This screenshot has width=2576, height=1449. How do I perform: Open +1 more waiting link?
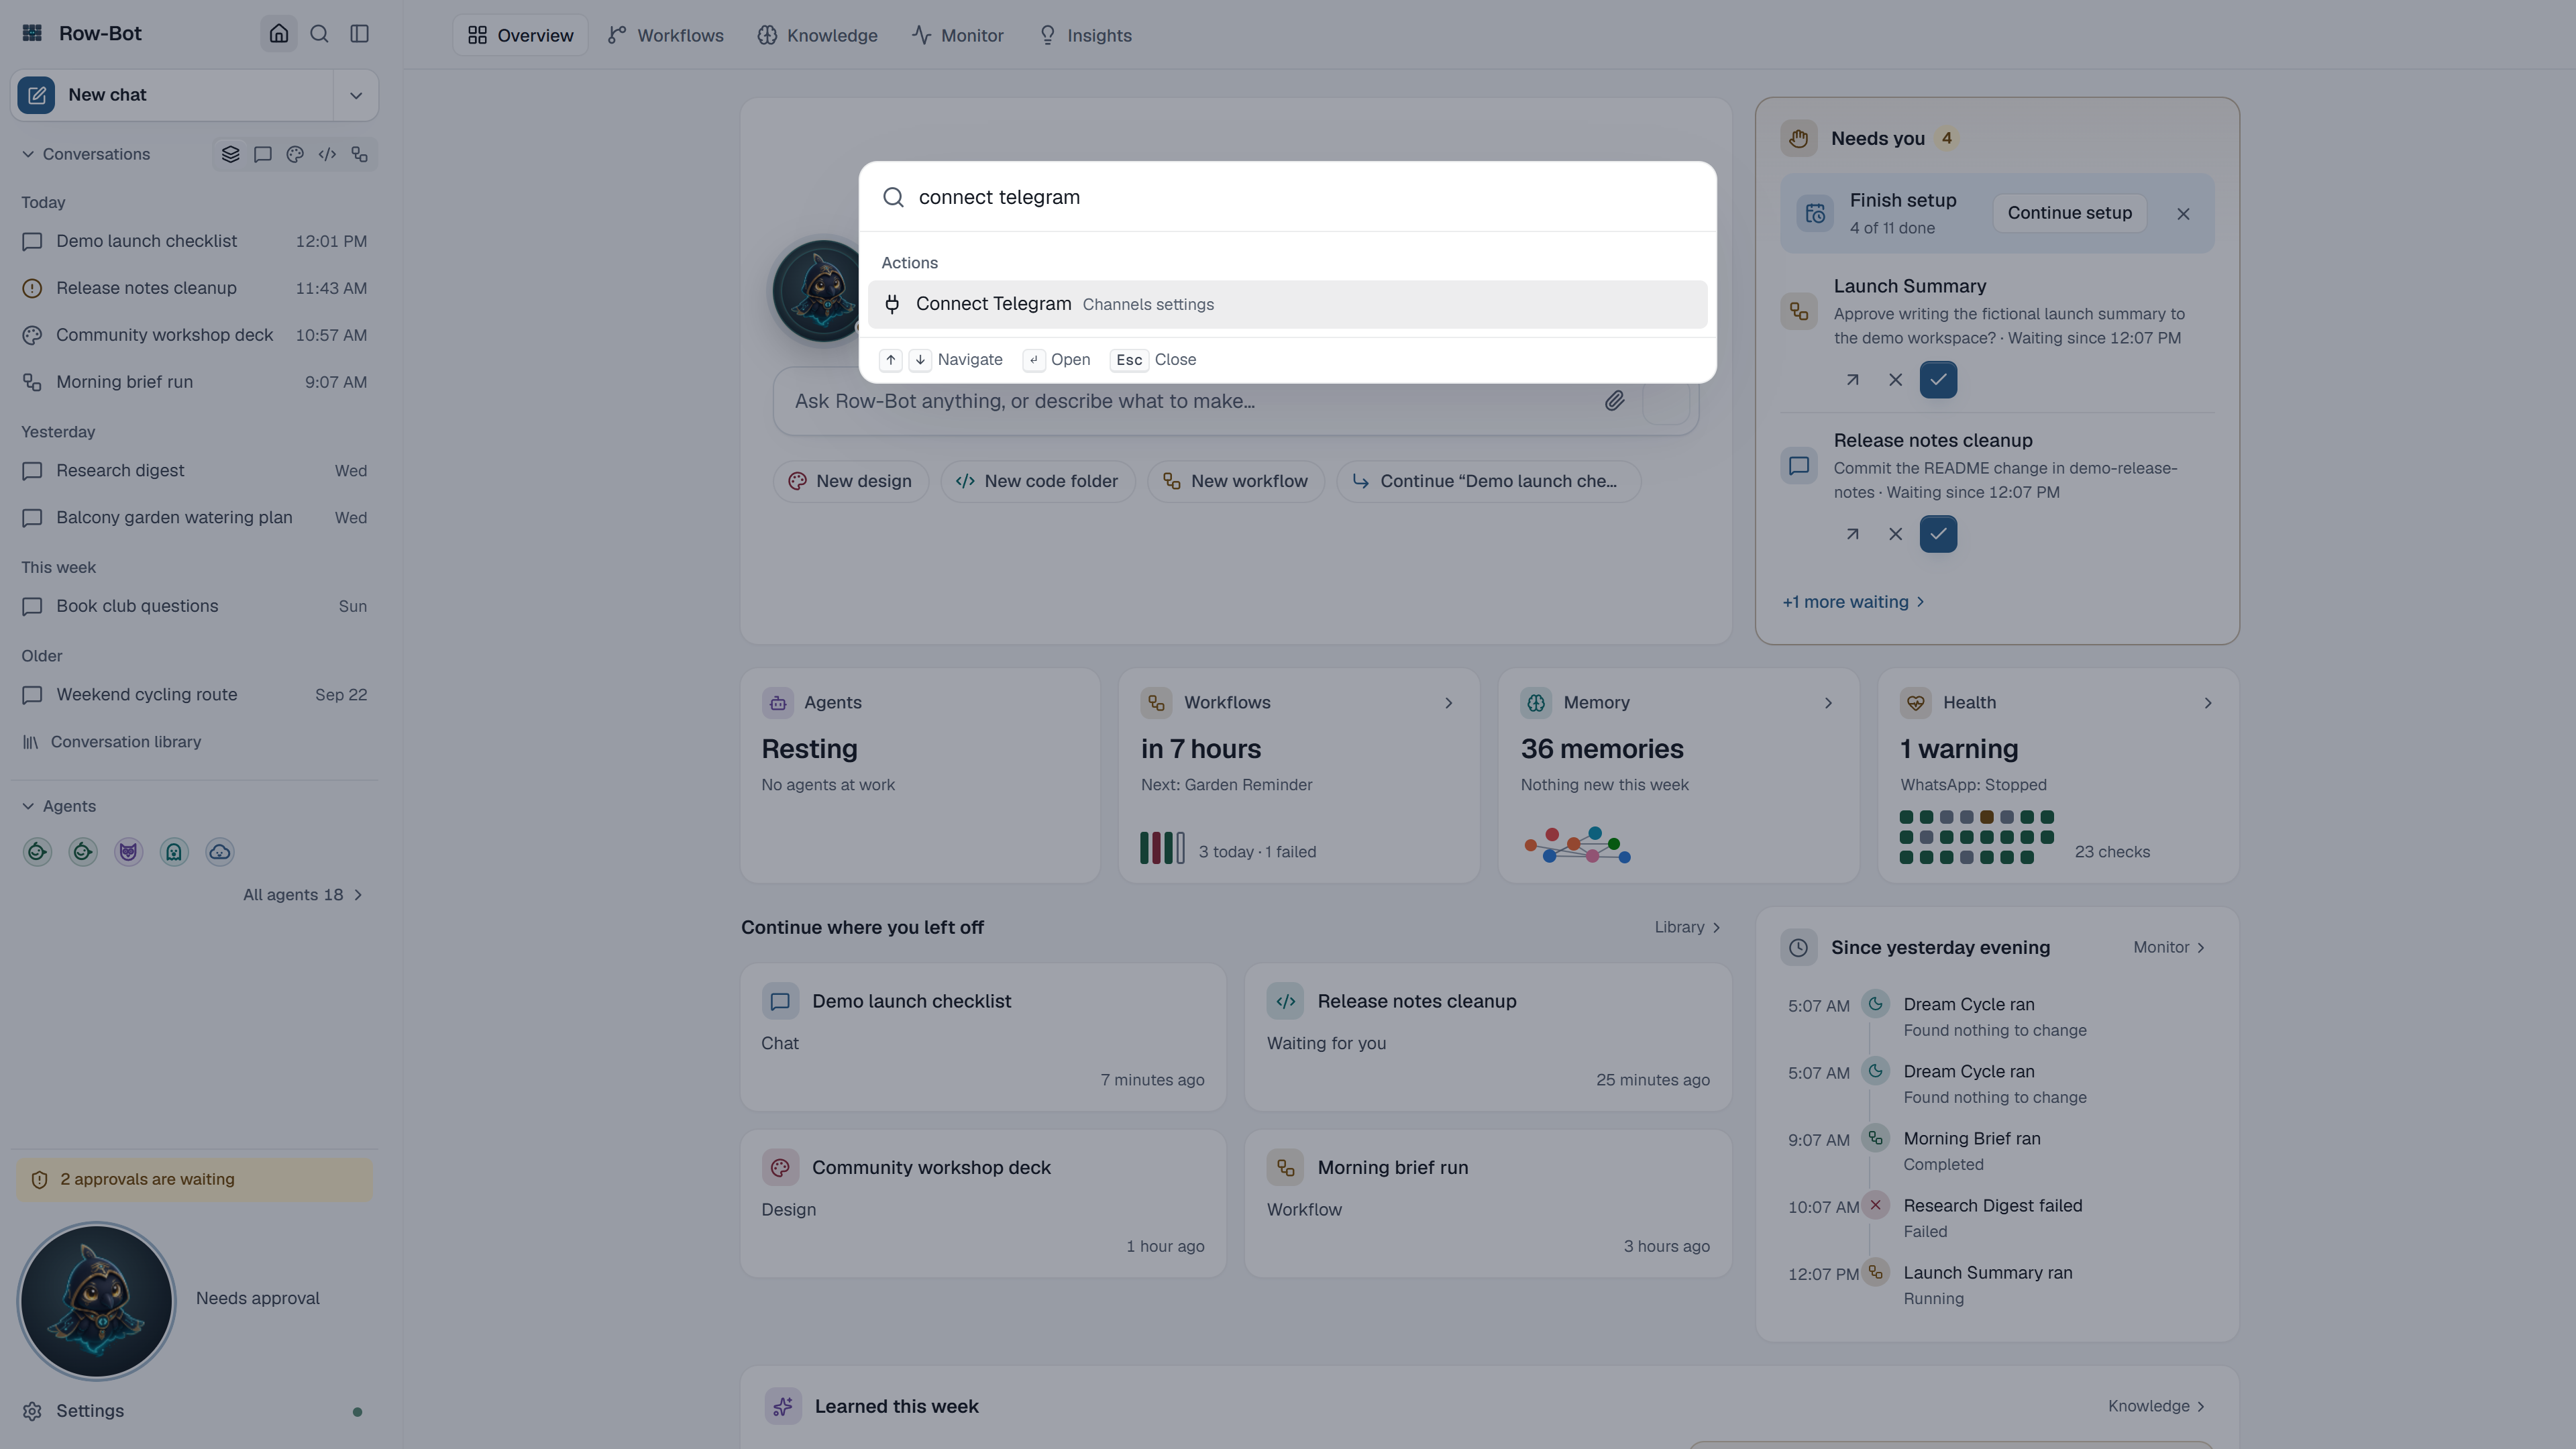point(1853,602)
